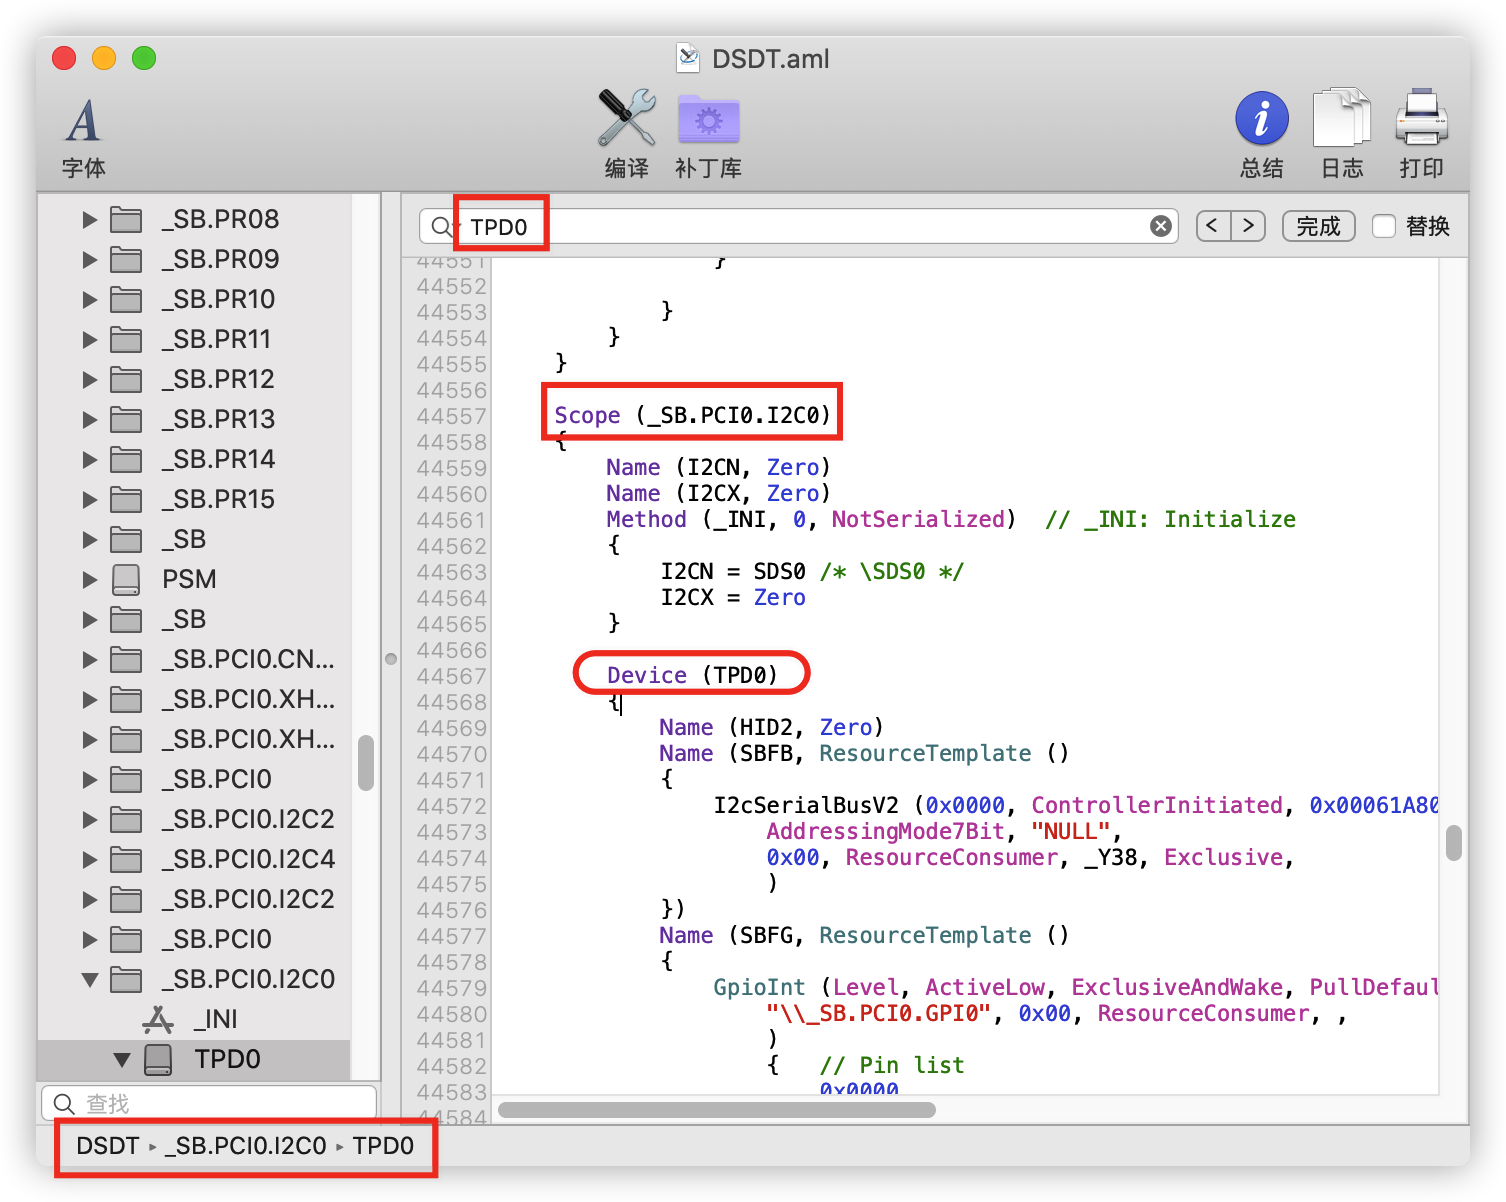This screenshot has width=1506, height=1202.
Task: Select the _SB.PCI0.I2C4 tree row
Action: [x=194, y=859]
